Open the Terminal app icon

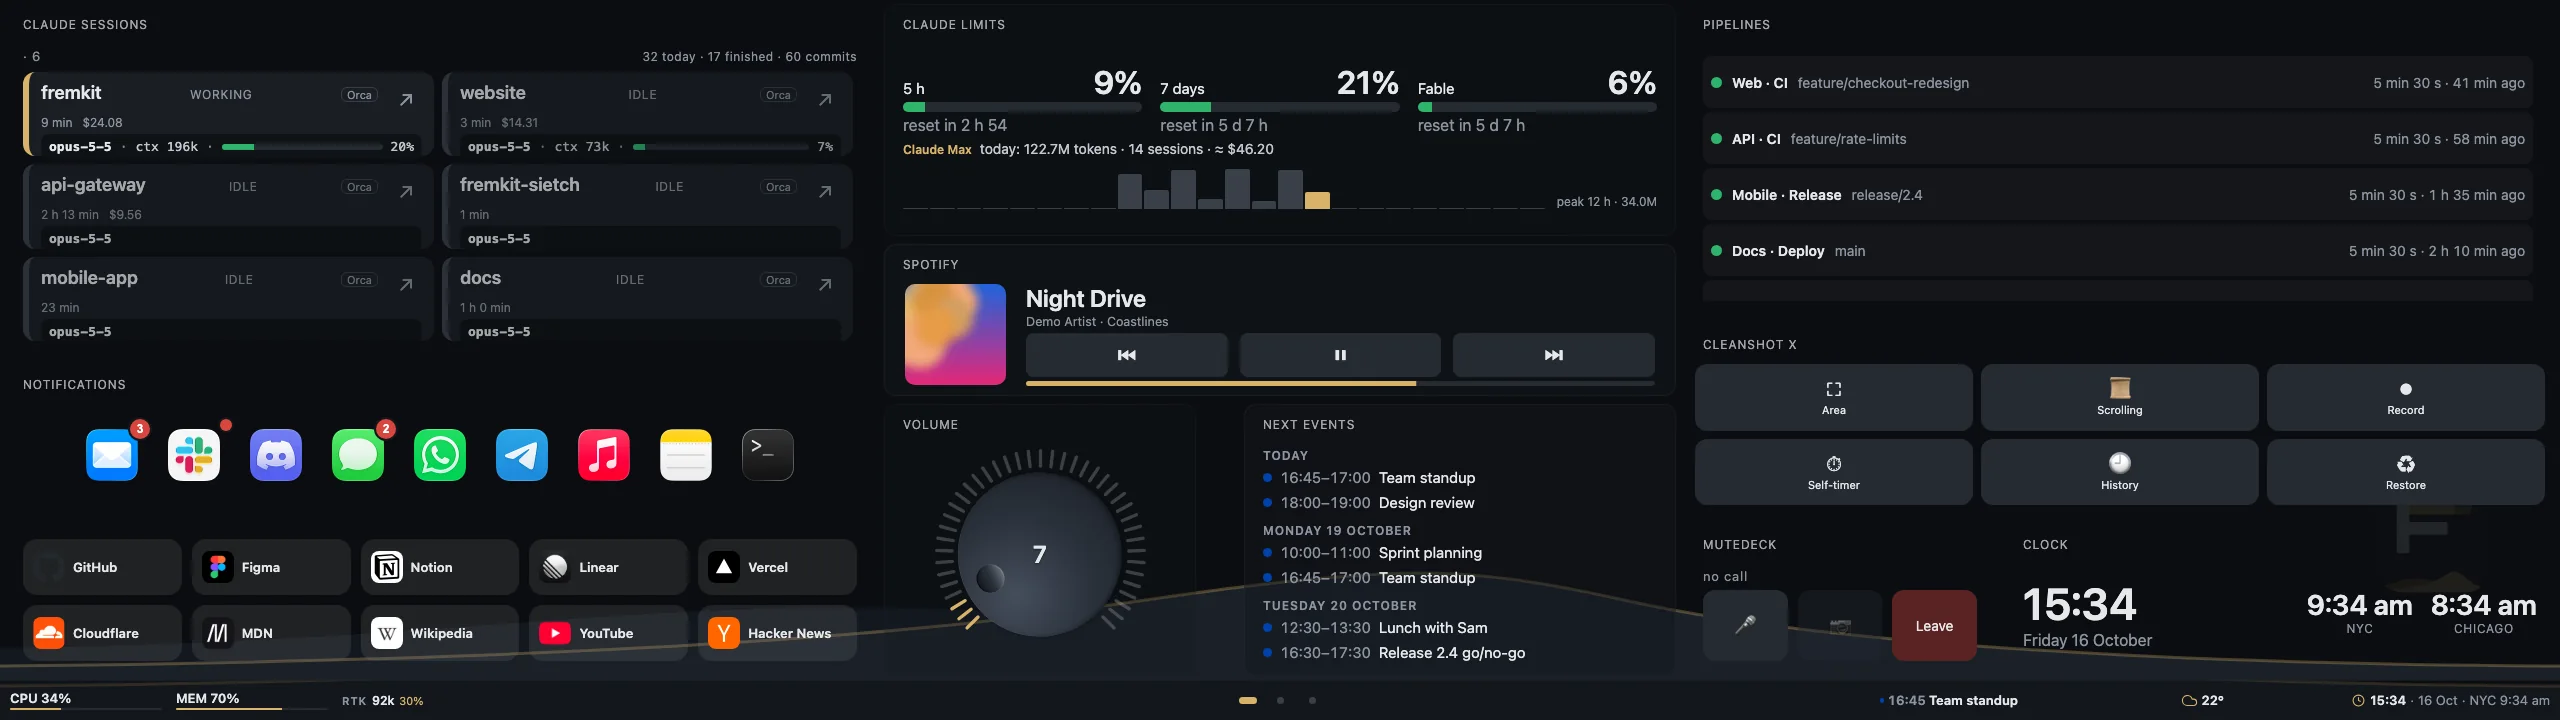pyautogui.click(x=768, y=455)
